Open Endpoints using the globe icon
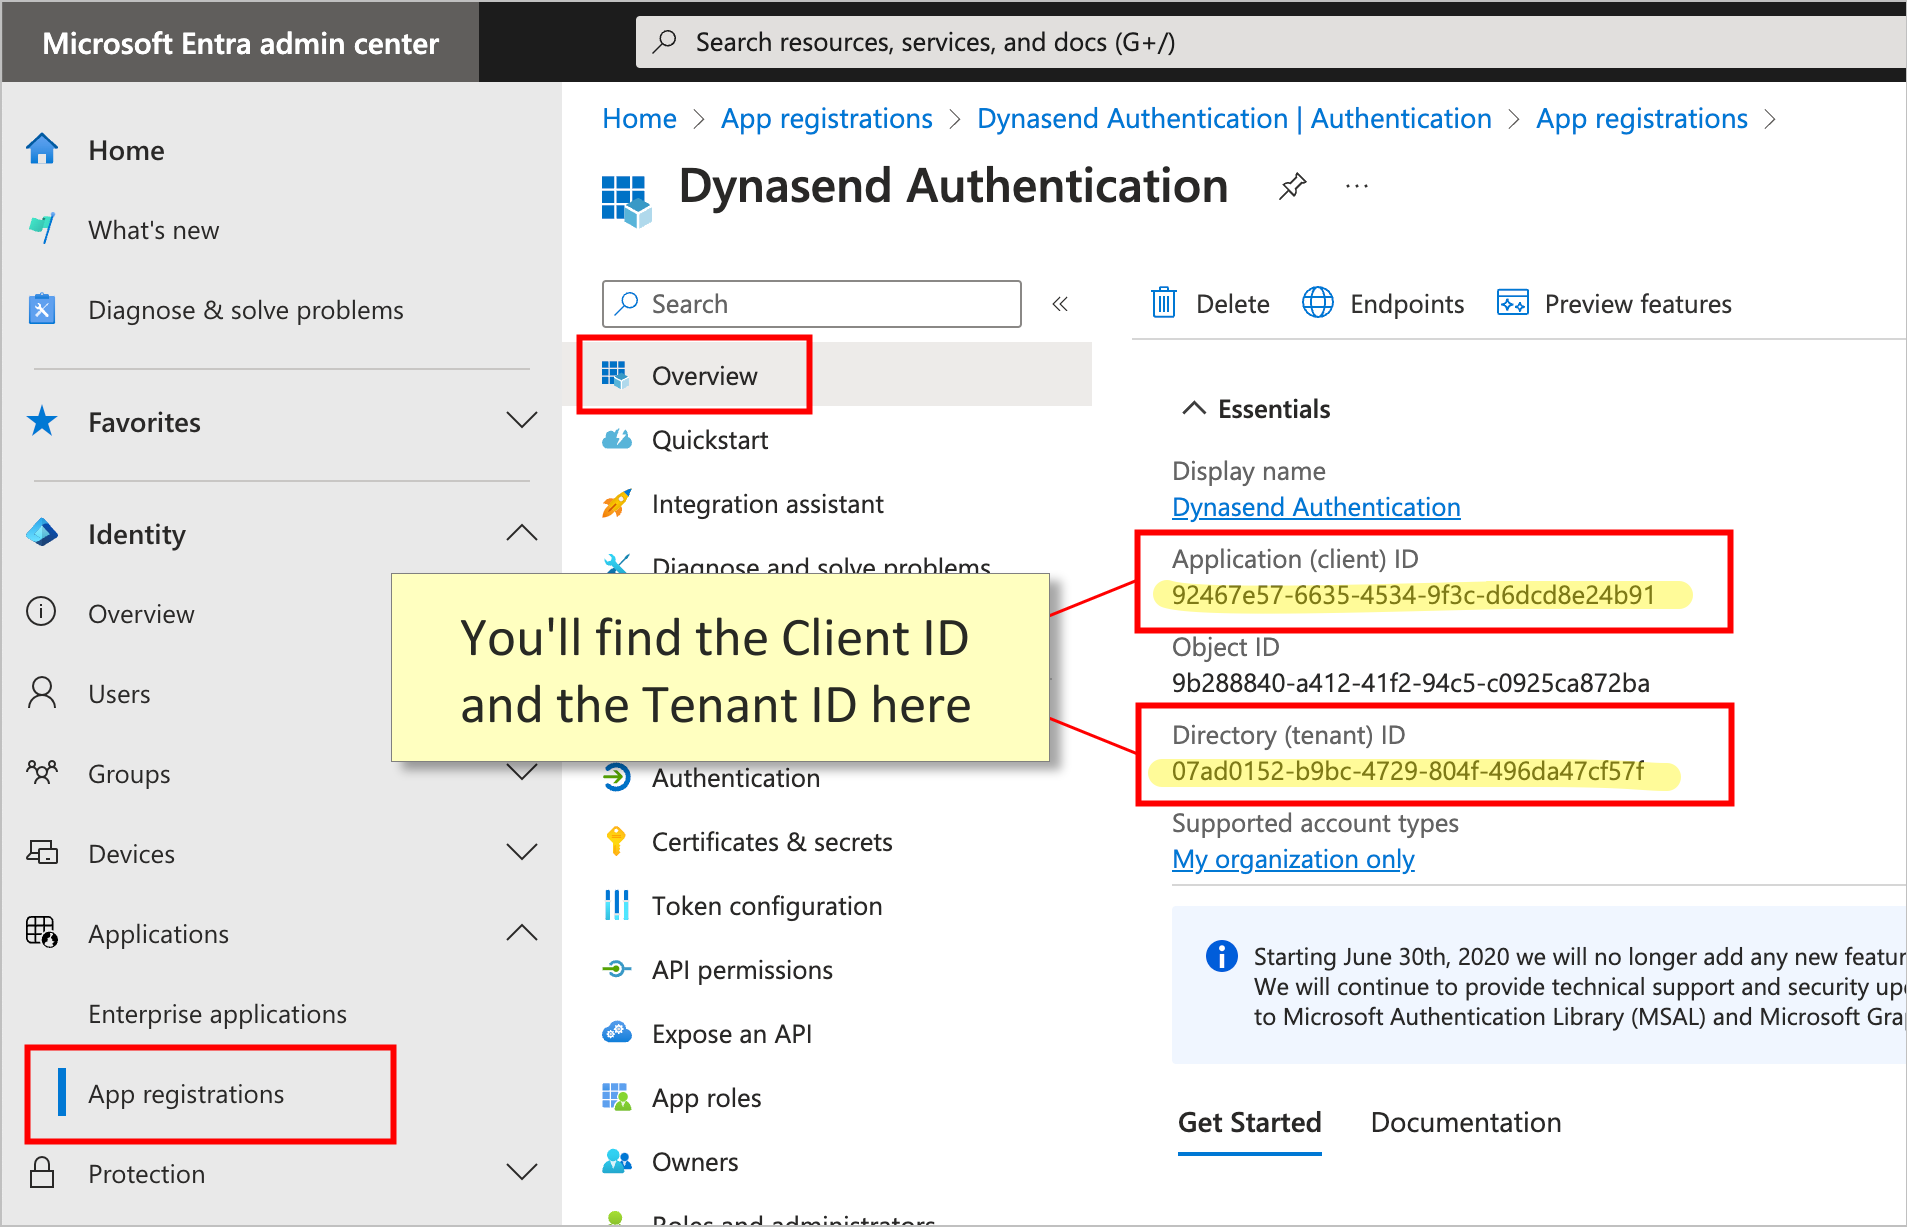1907x1227 pixels. point(1318,303)
